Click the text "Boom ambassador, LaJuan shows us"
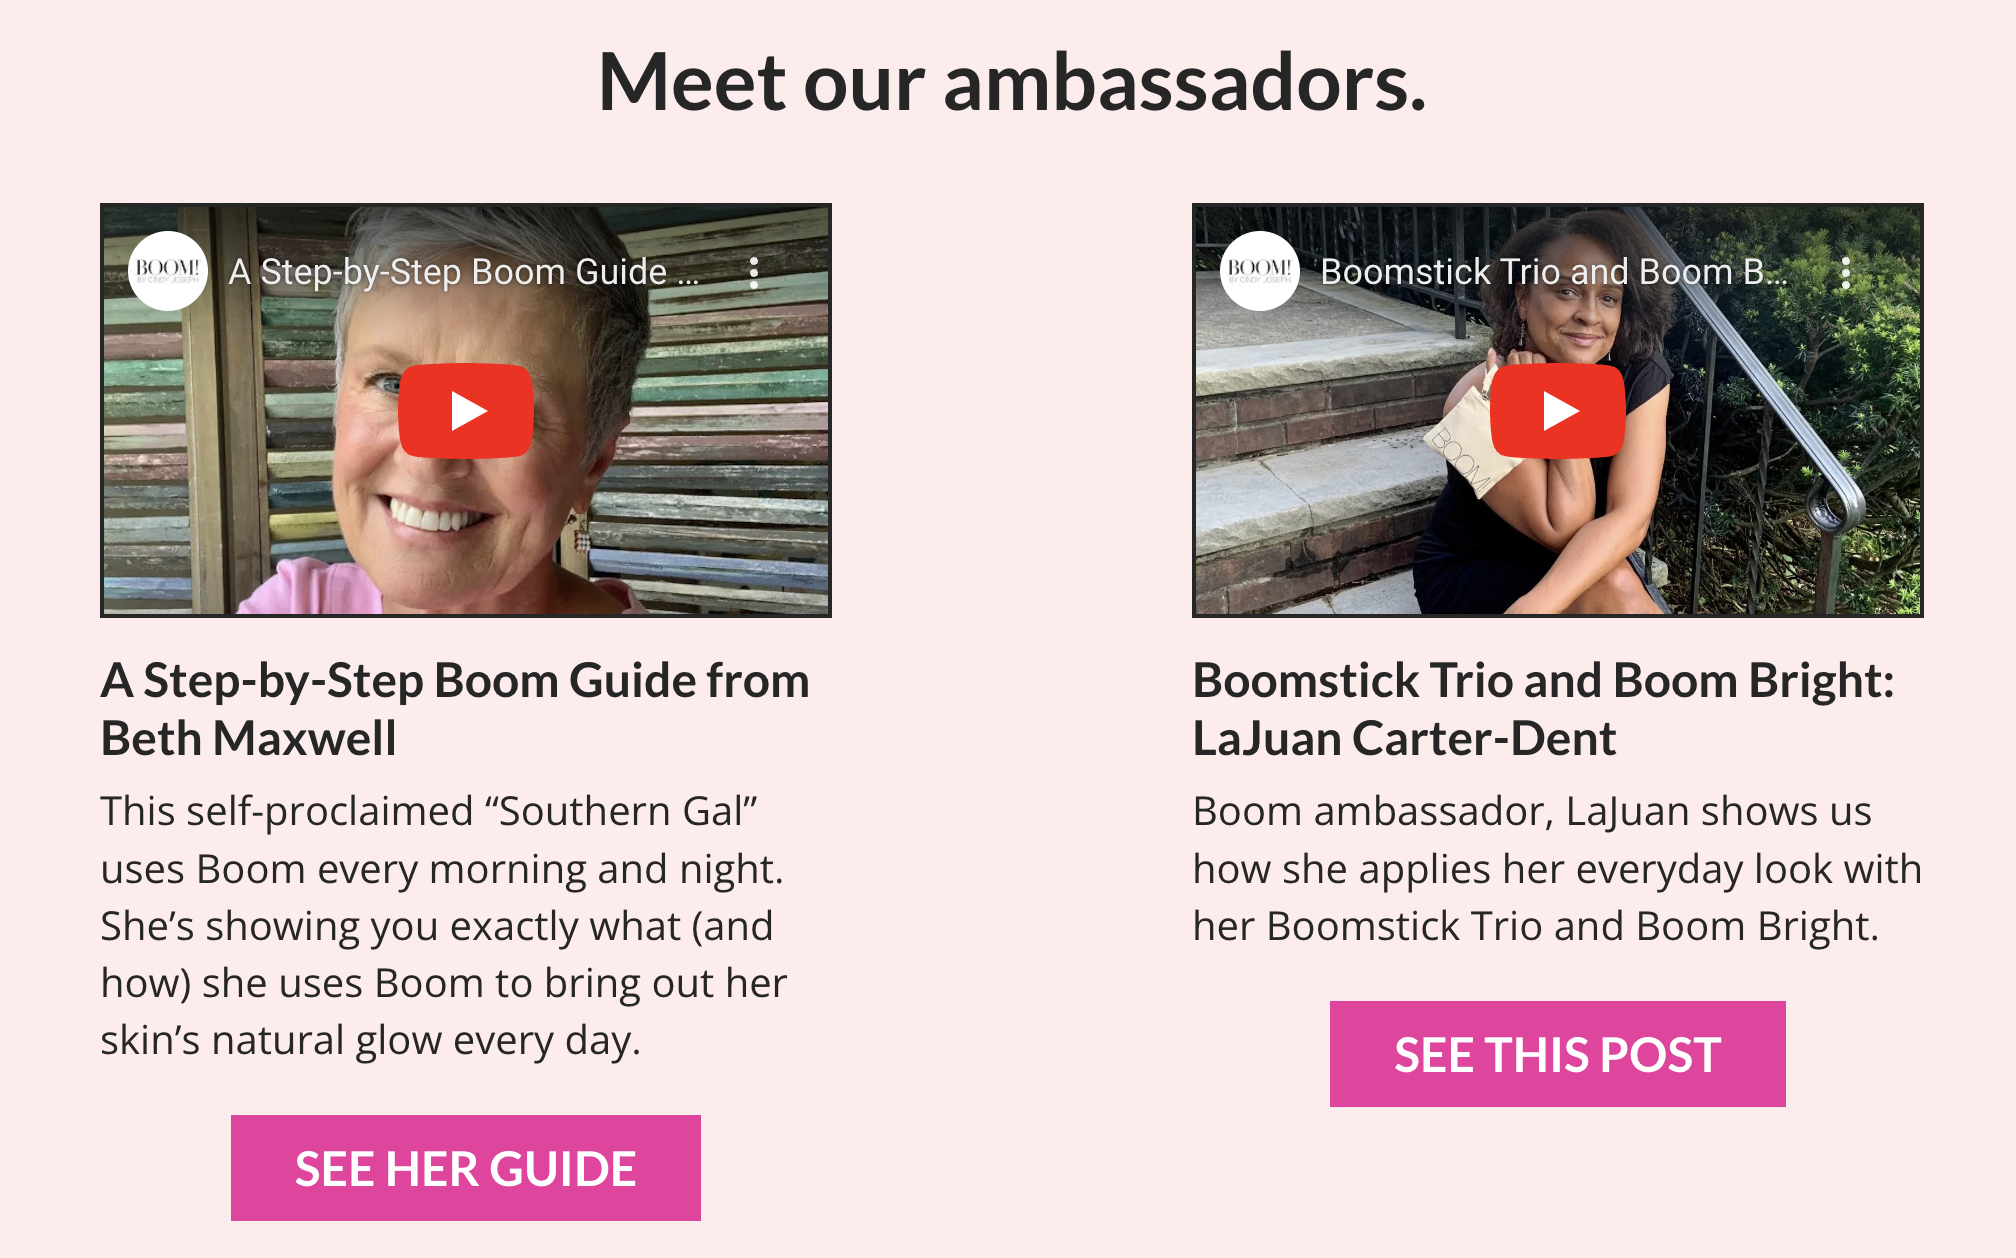The width and height of the screenshot is (2016, 1258). point(1532,811)
